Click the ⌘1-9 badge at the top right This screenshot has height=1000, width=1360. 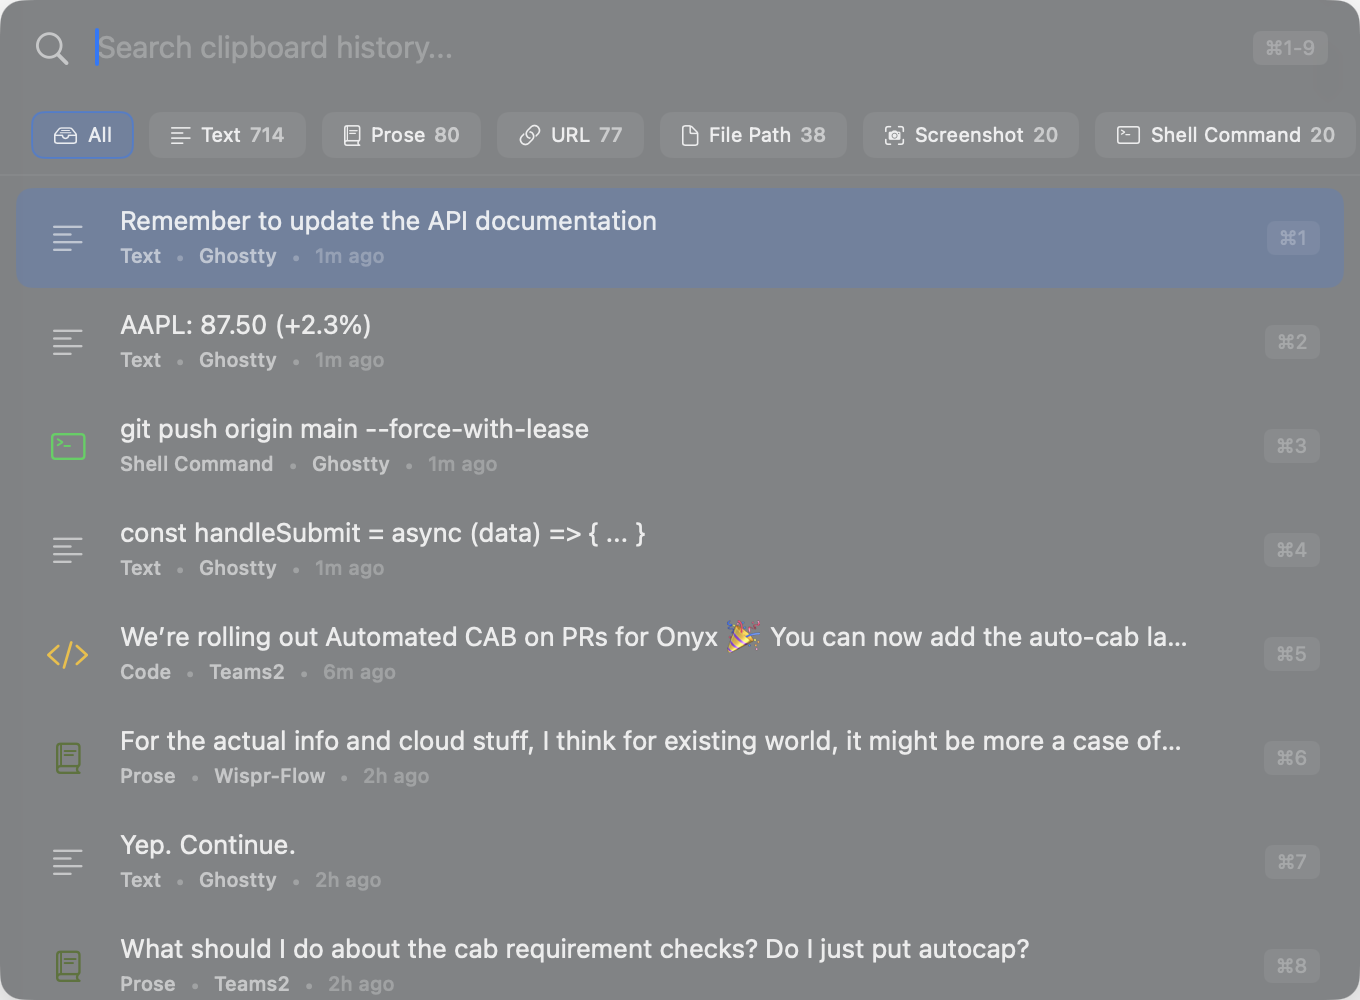[x=1289, y=47]
